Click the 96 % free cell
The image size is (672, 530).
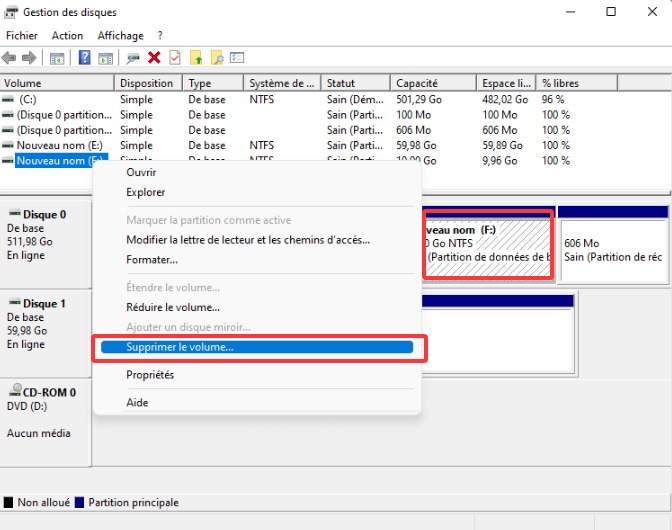click(x=553, y=99)
